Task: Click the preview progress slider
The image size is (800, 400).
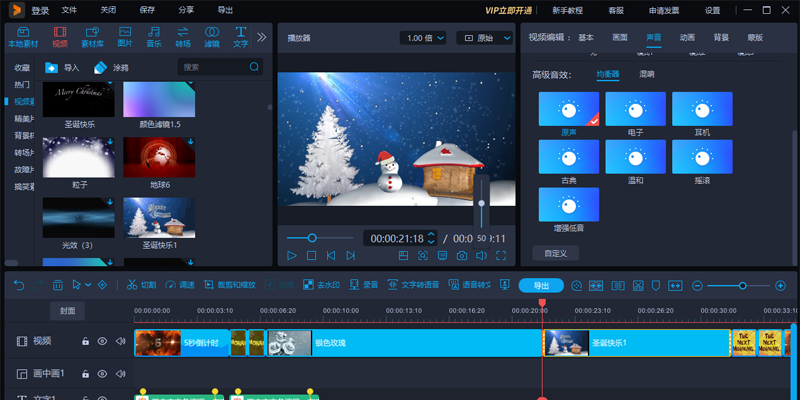Action: coord(319,238)
